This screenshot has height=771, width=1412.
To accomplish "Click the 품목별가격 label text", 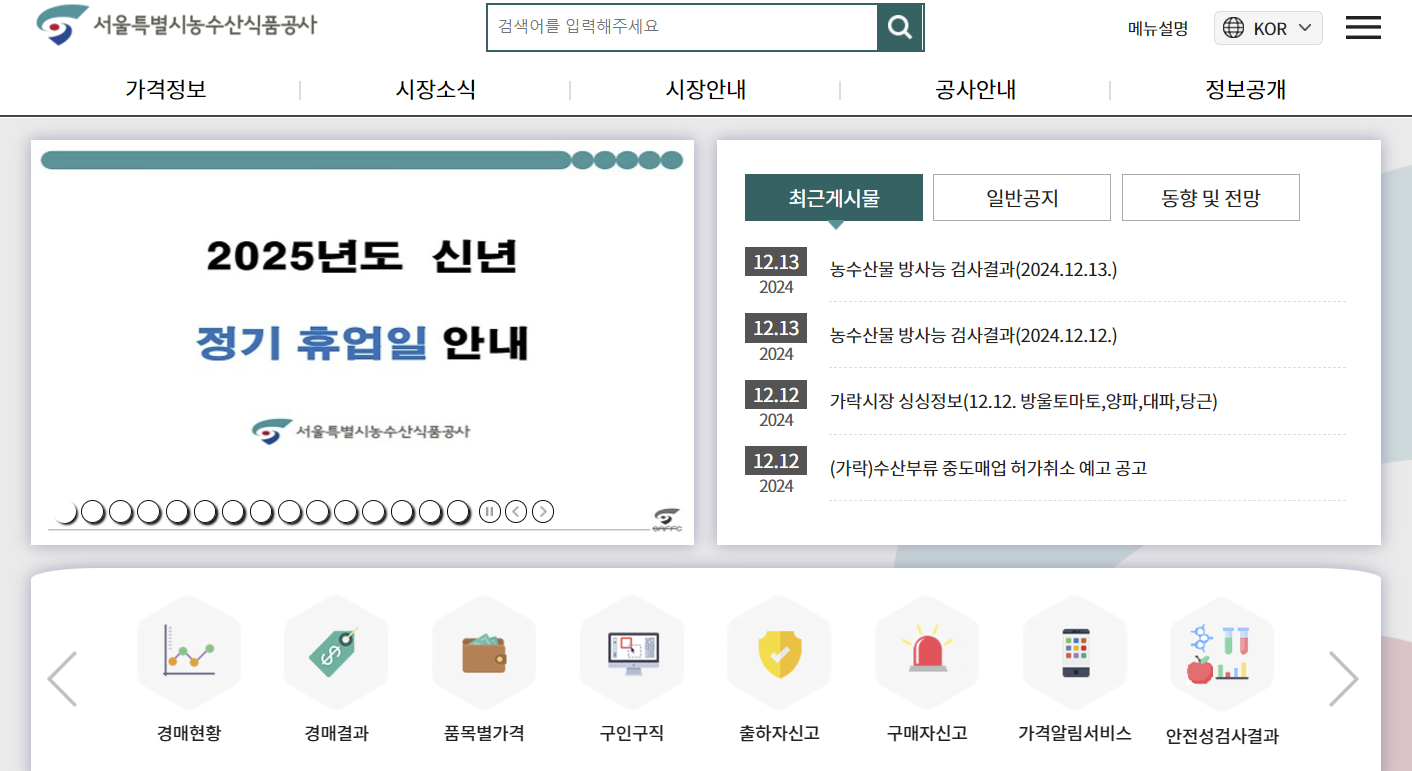I will click(x=484, y=733).
